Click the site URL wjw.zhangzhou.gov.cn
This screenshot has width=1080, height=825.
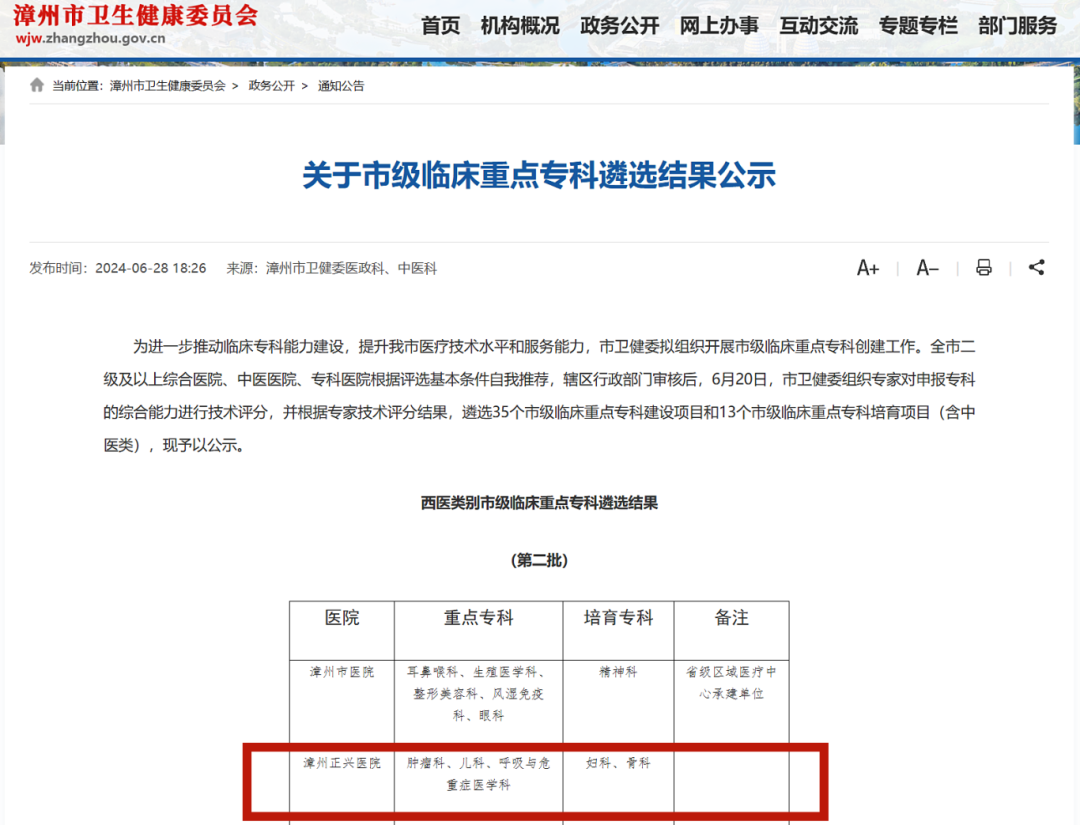click(x=90, y=39)
